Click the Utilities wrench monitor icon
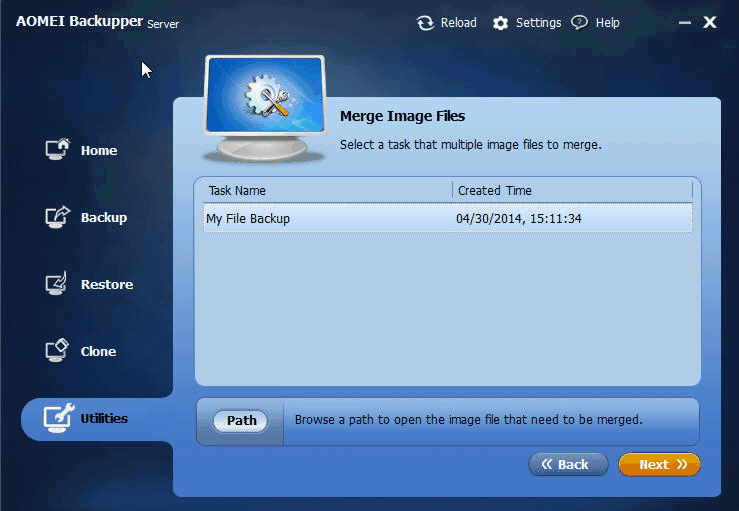 coord(59,418)
